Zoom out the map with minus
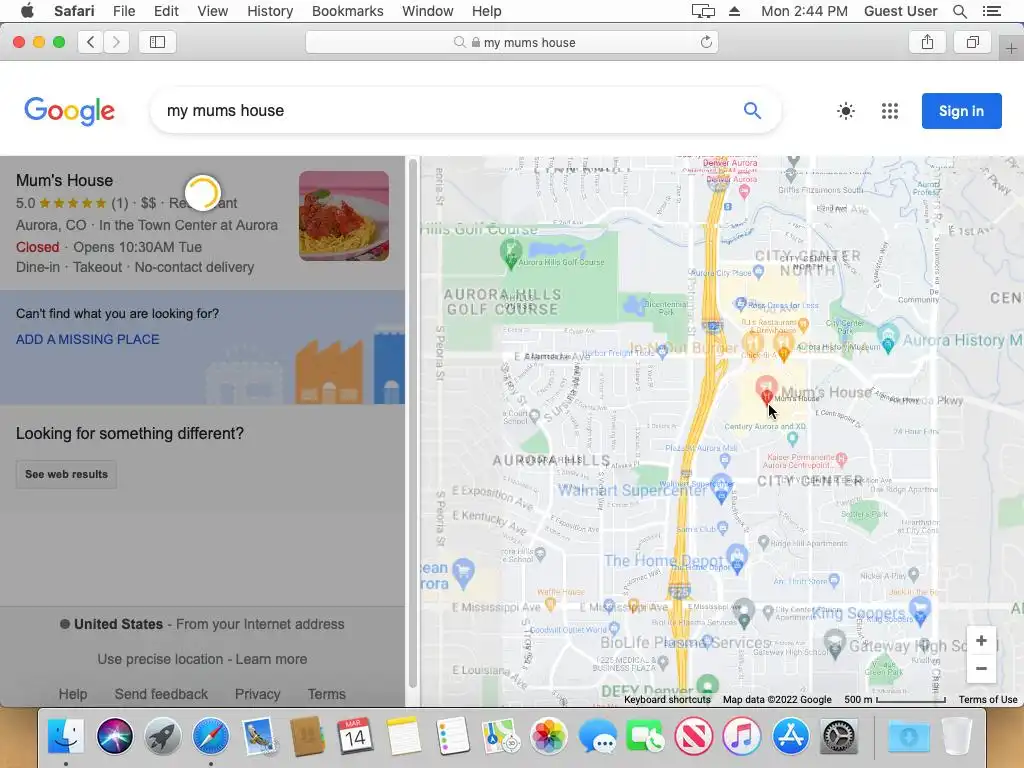This screenshot has width=1024, height=768. point(981,668)
